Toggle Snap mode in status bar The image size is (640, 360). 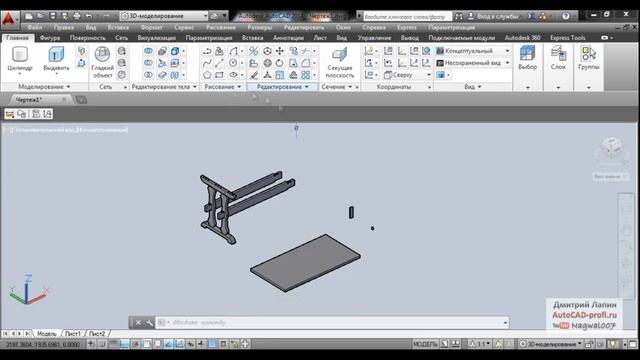102,344
